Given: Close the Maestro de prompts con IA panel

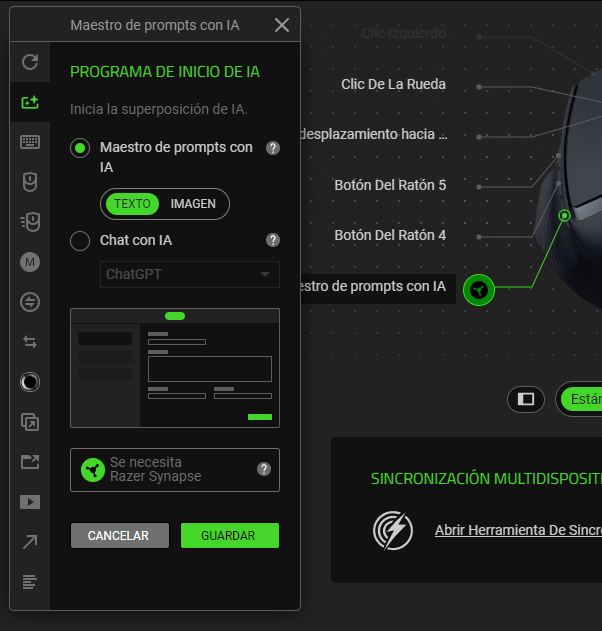Looking at the screenshot, I should click(x=282, y=25).
